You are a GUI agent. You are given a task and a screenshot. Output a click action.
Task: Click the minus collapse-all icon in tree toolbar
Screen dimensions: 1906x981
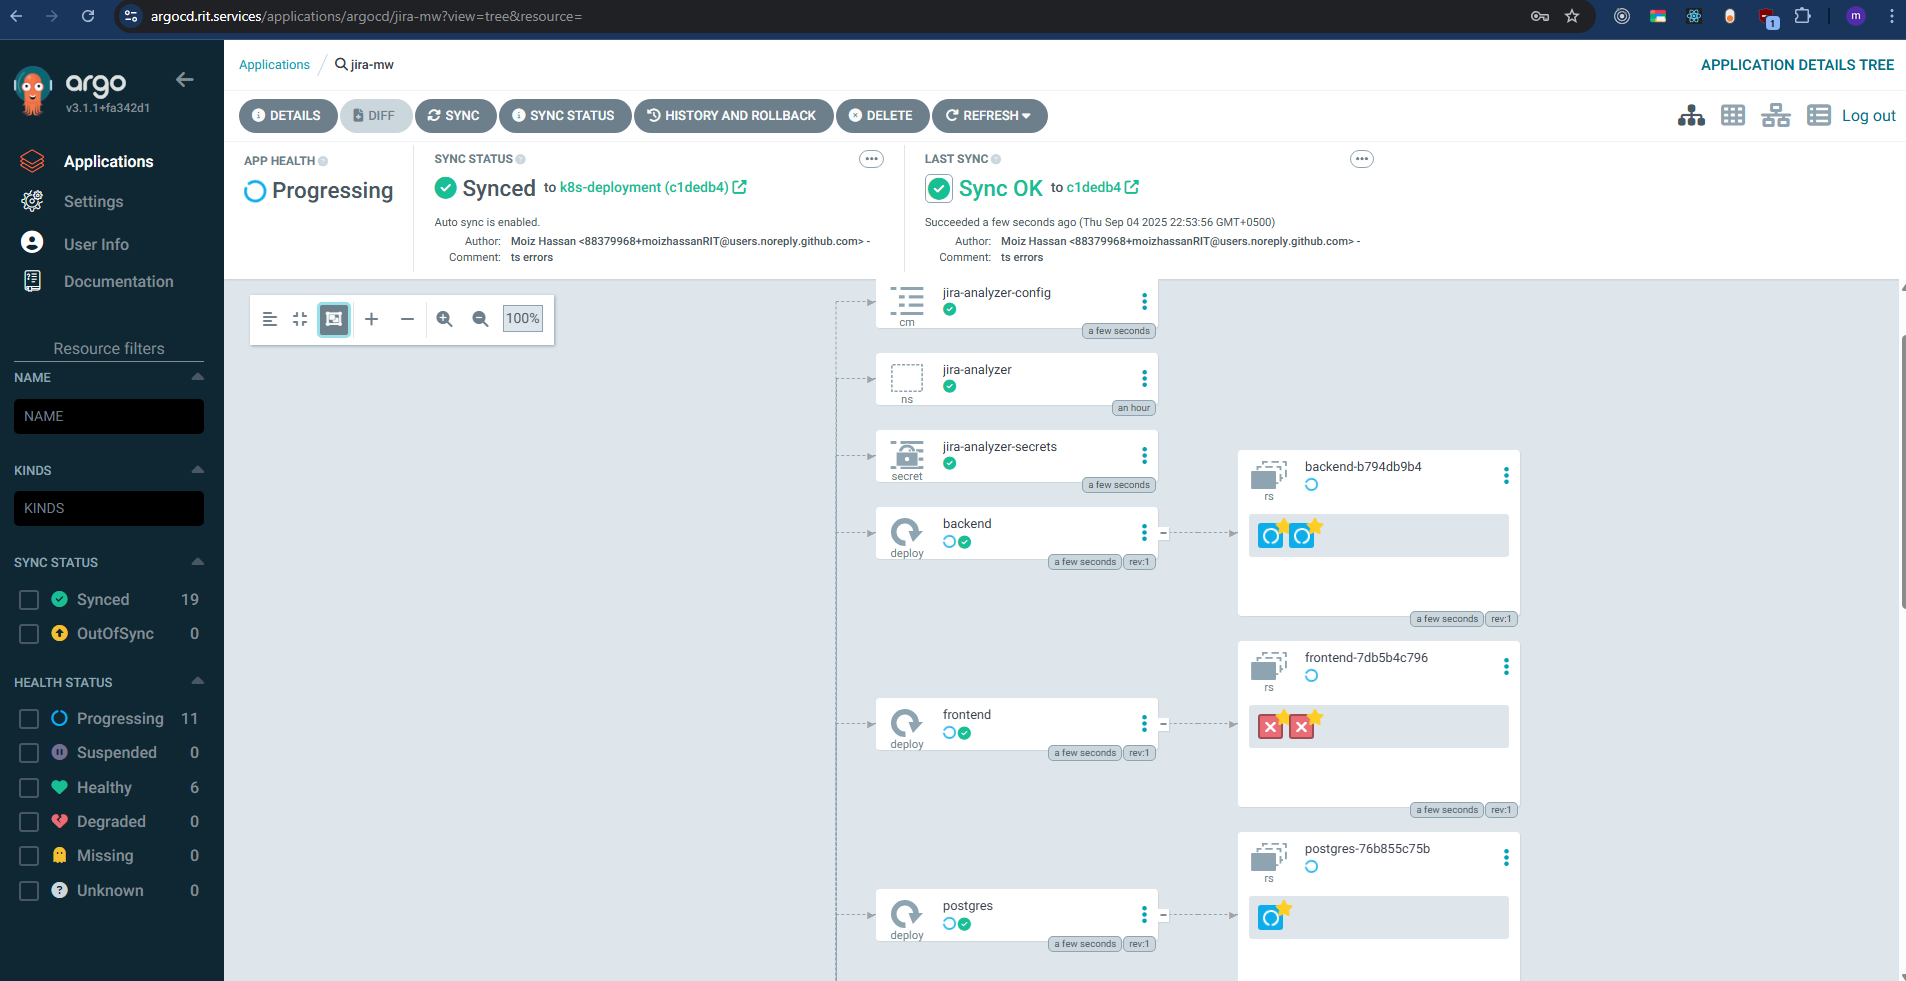[x=407, y=319]
